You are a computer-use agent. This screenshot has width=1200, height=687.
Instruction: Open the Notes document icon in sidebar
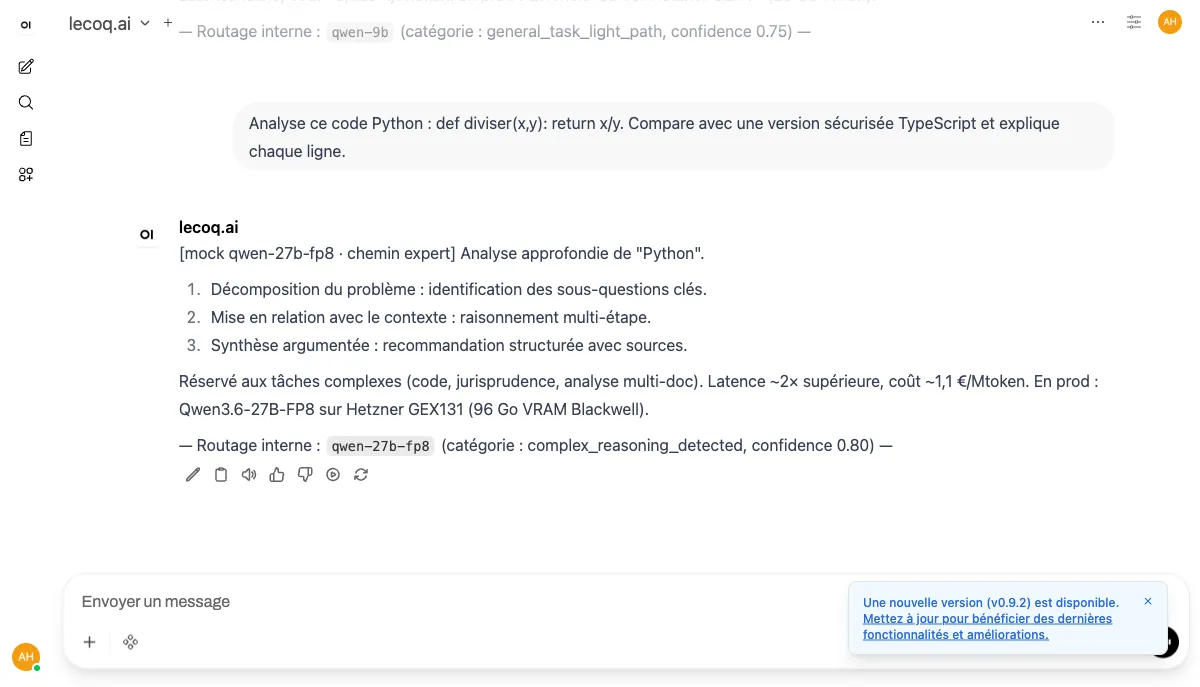25,138
